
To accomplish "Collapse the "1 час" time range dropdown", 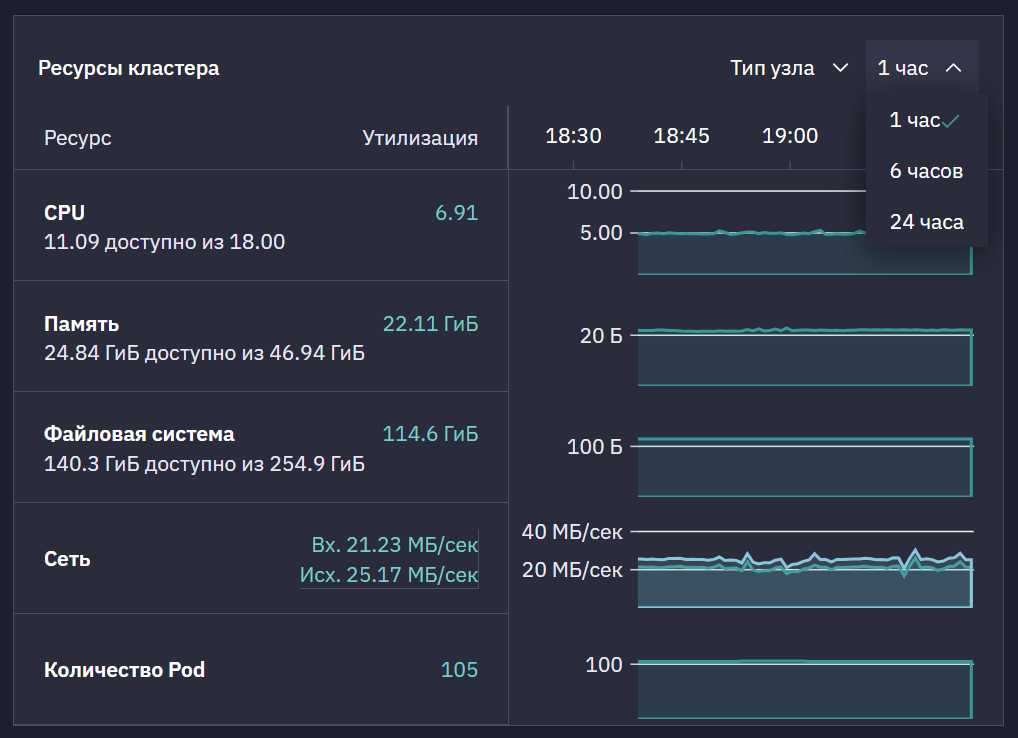I will tap(922, 68).
